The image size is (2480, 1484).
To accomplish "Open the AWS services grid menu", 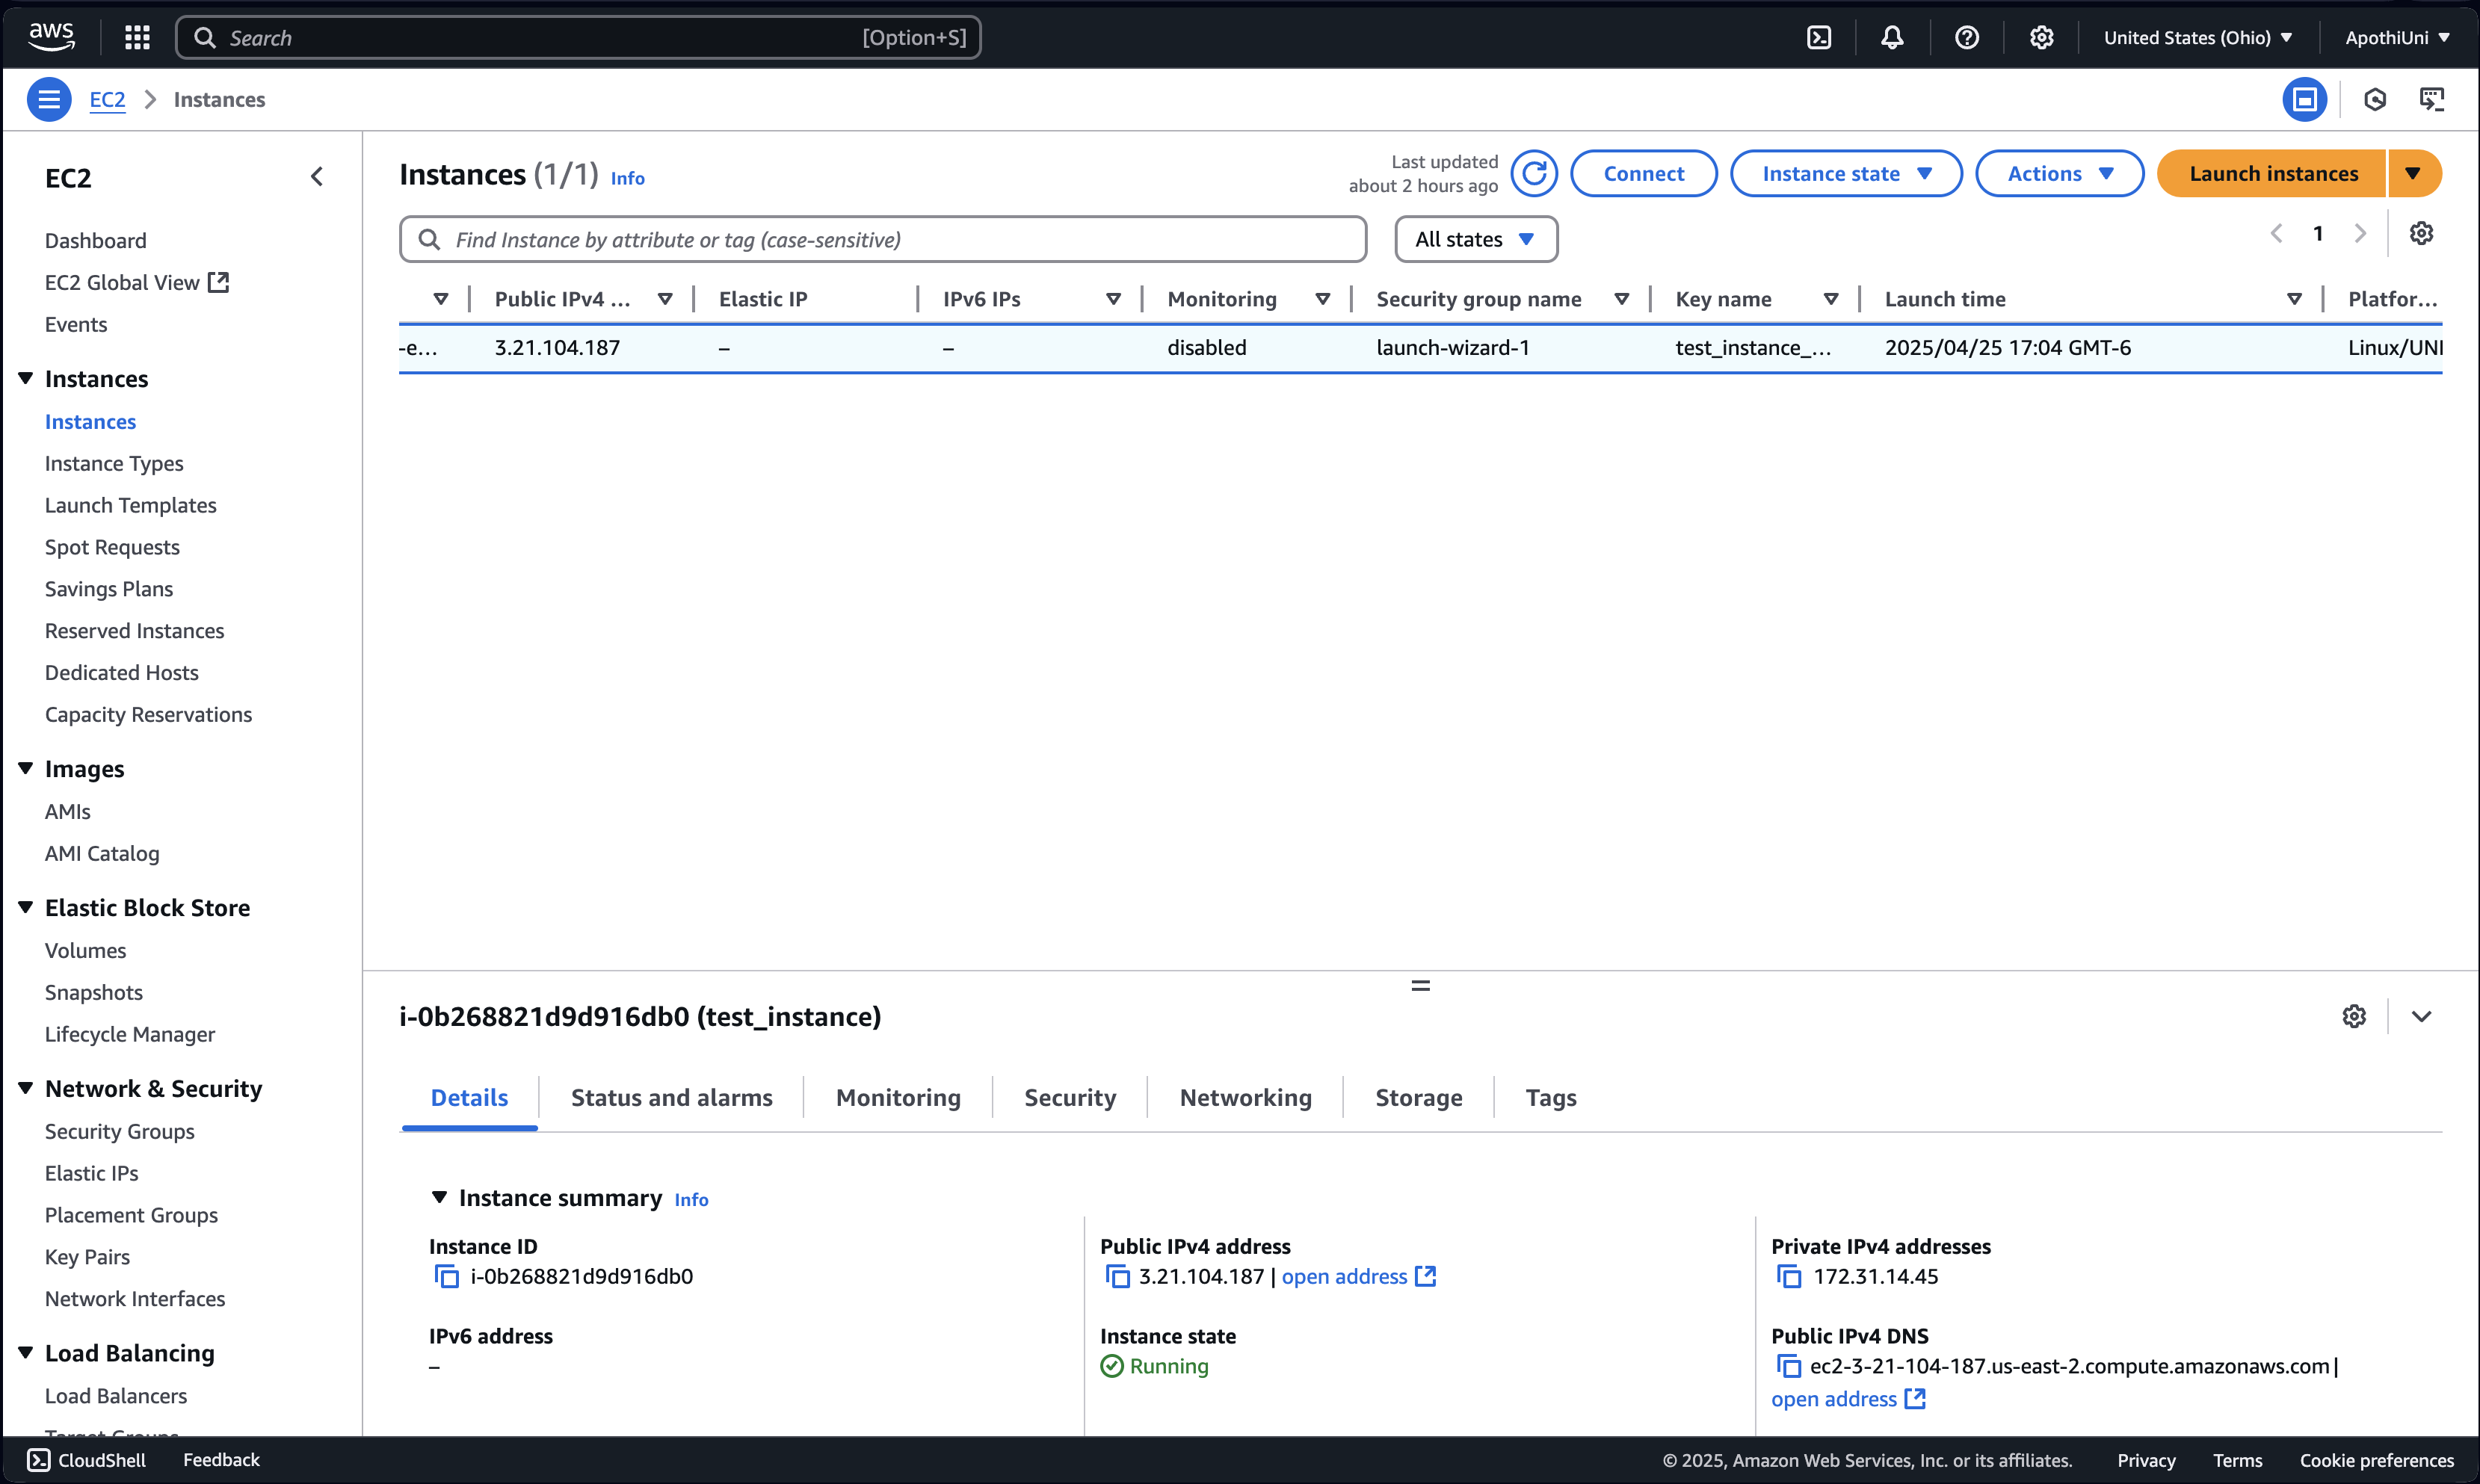I will [x=136, y=37].
